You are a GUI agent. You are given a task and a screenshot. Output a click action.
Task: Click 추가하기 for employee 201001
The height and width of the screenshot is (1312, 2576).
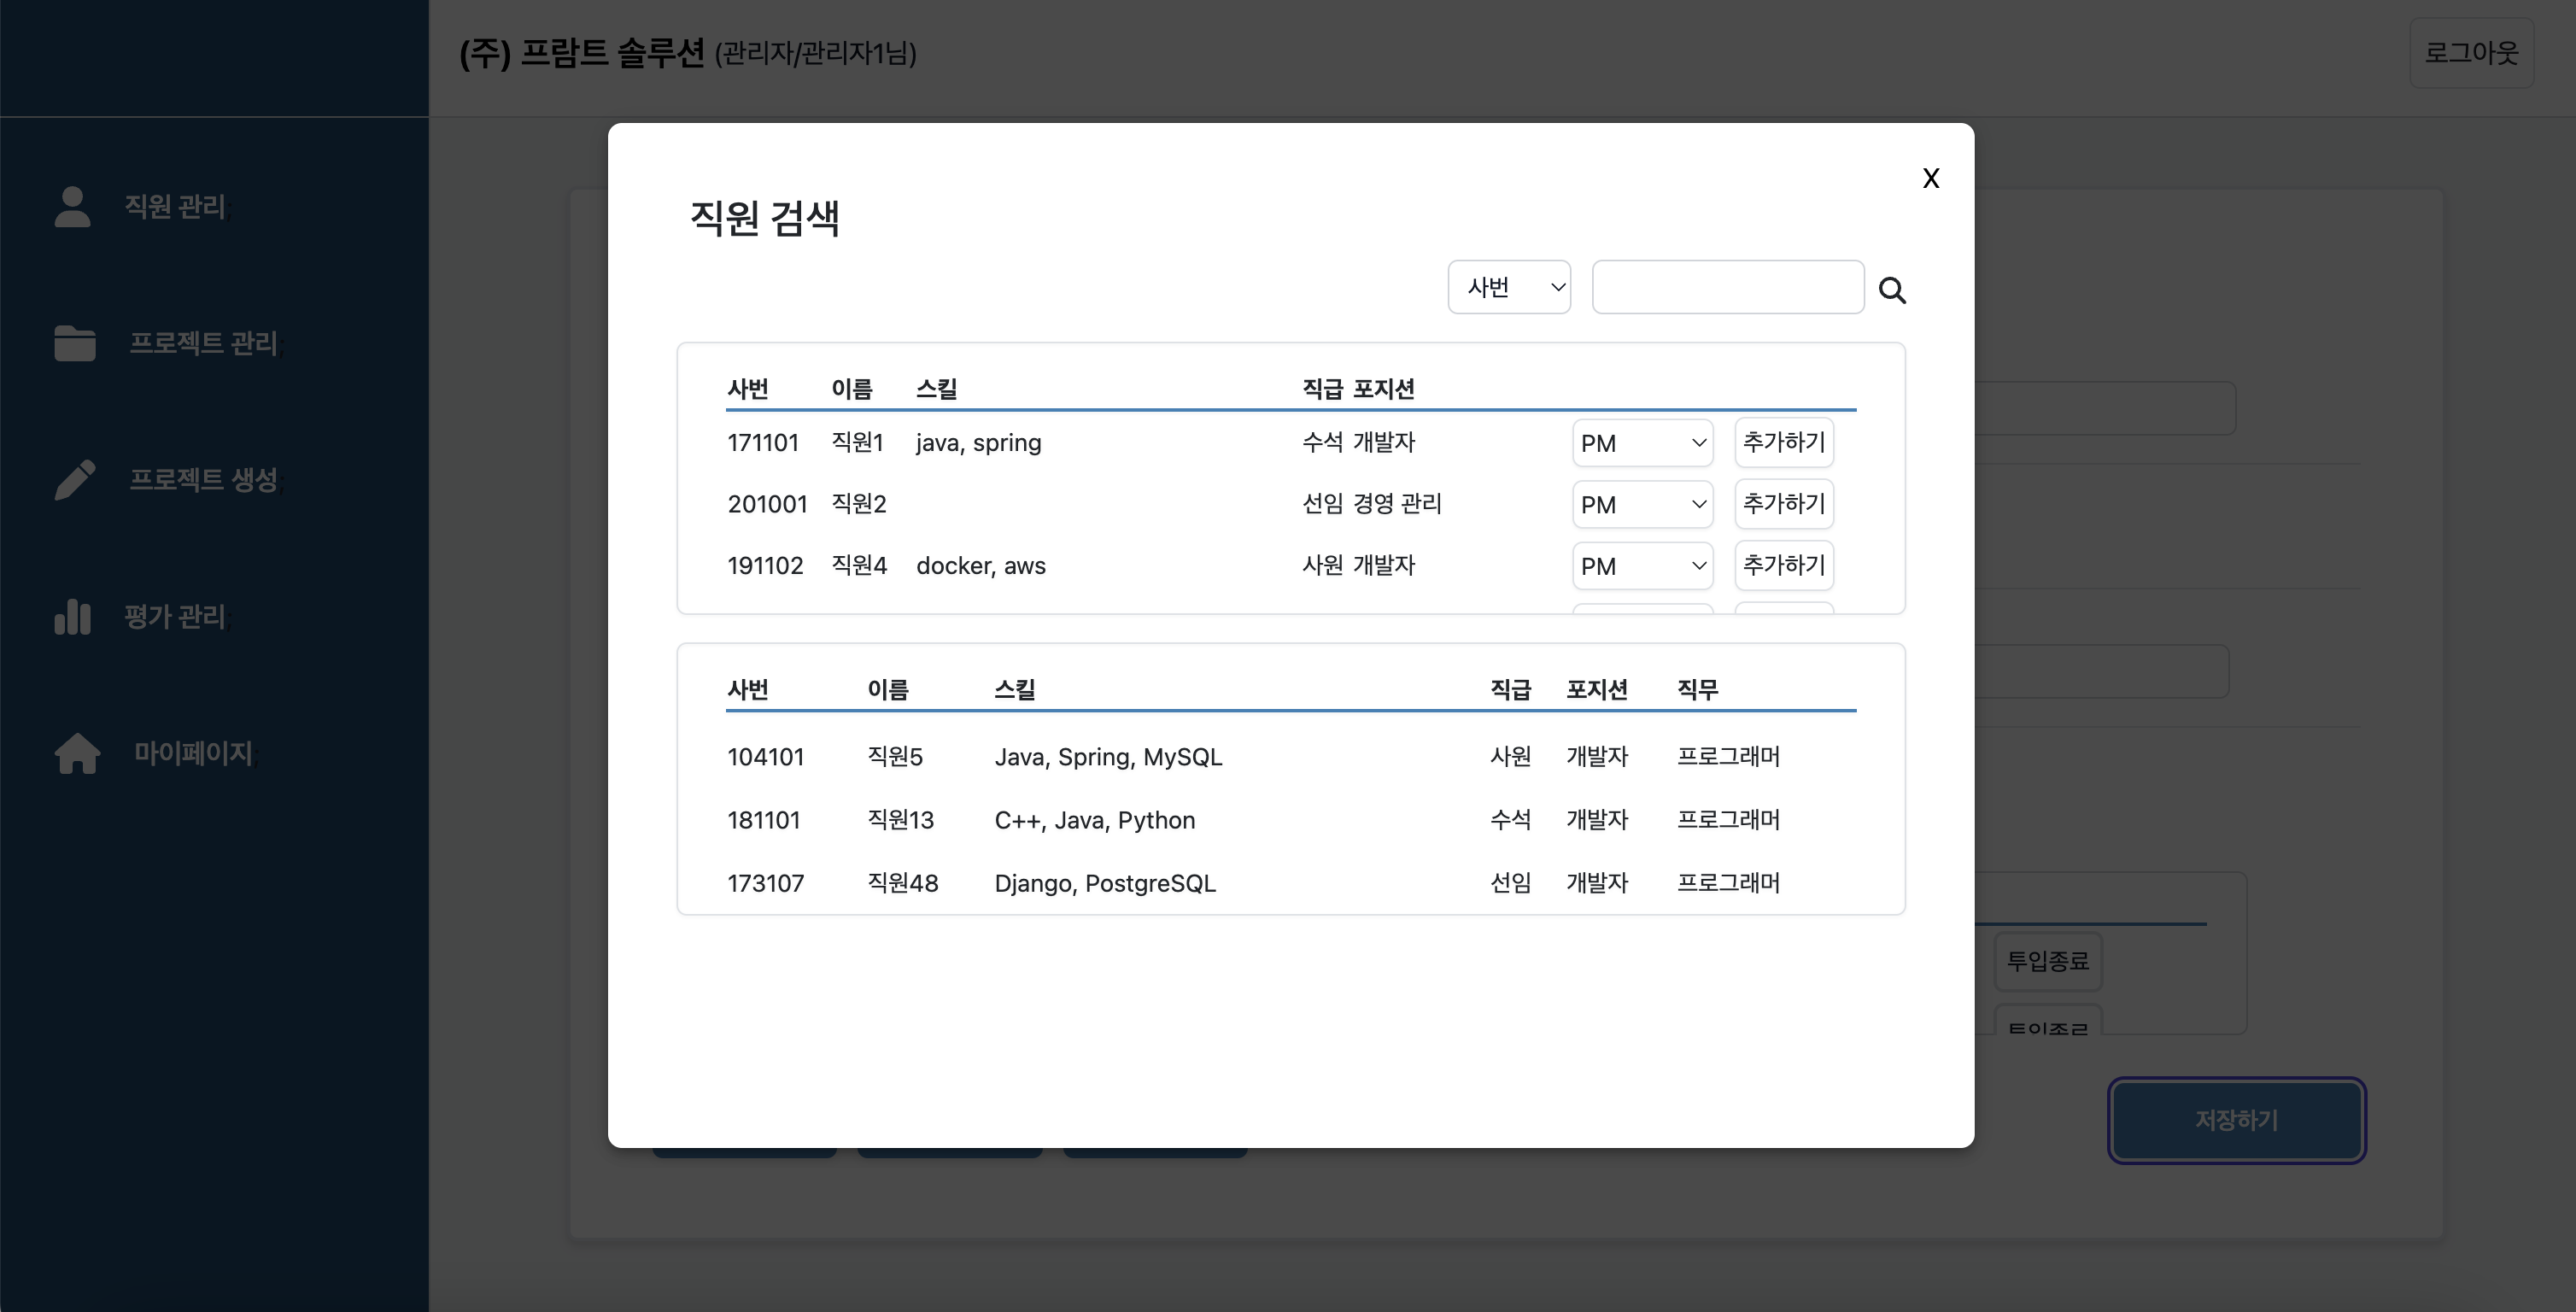pyautogui.click(x=1784, y=504)
